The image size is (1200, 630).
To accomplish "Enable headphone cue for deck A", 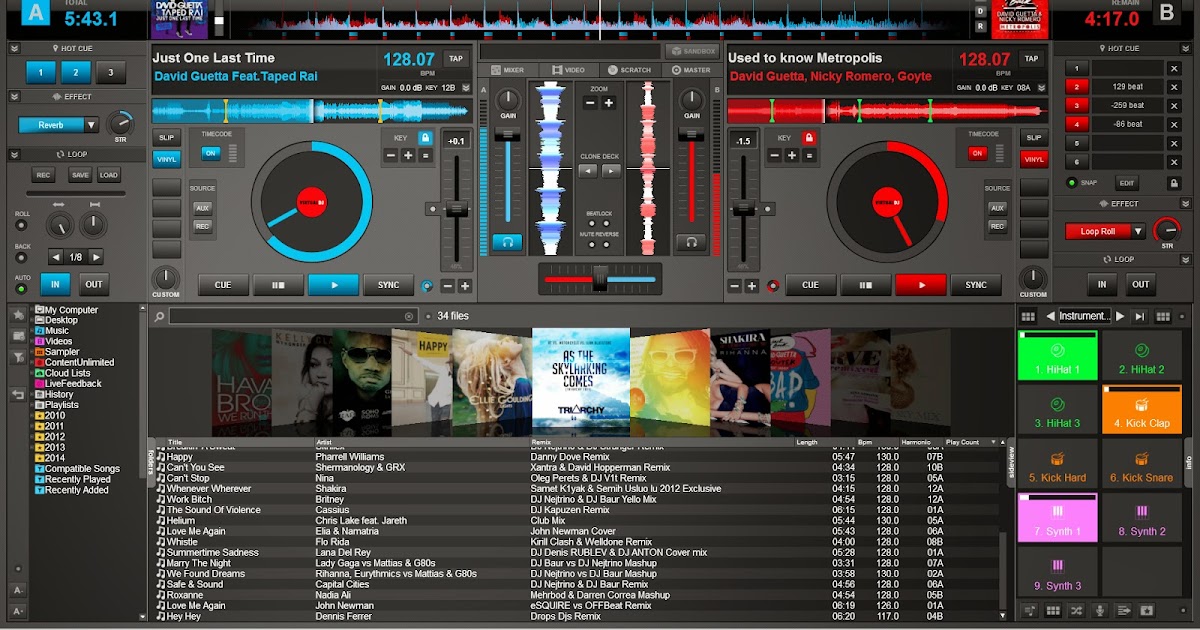I will click(x=508, y=242).
